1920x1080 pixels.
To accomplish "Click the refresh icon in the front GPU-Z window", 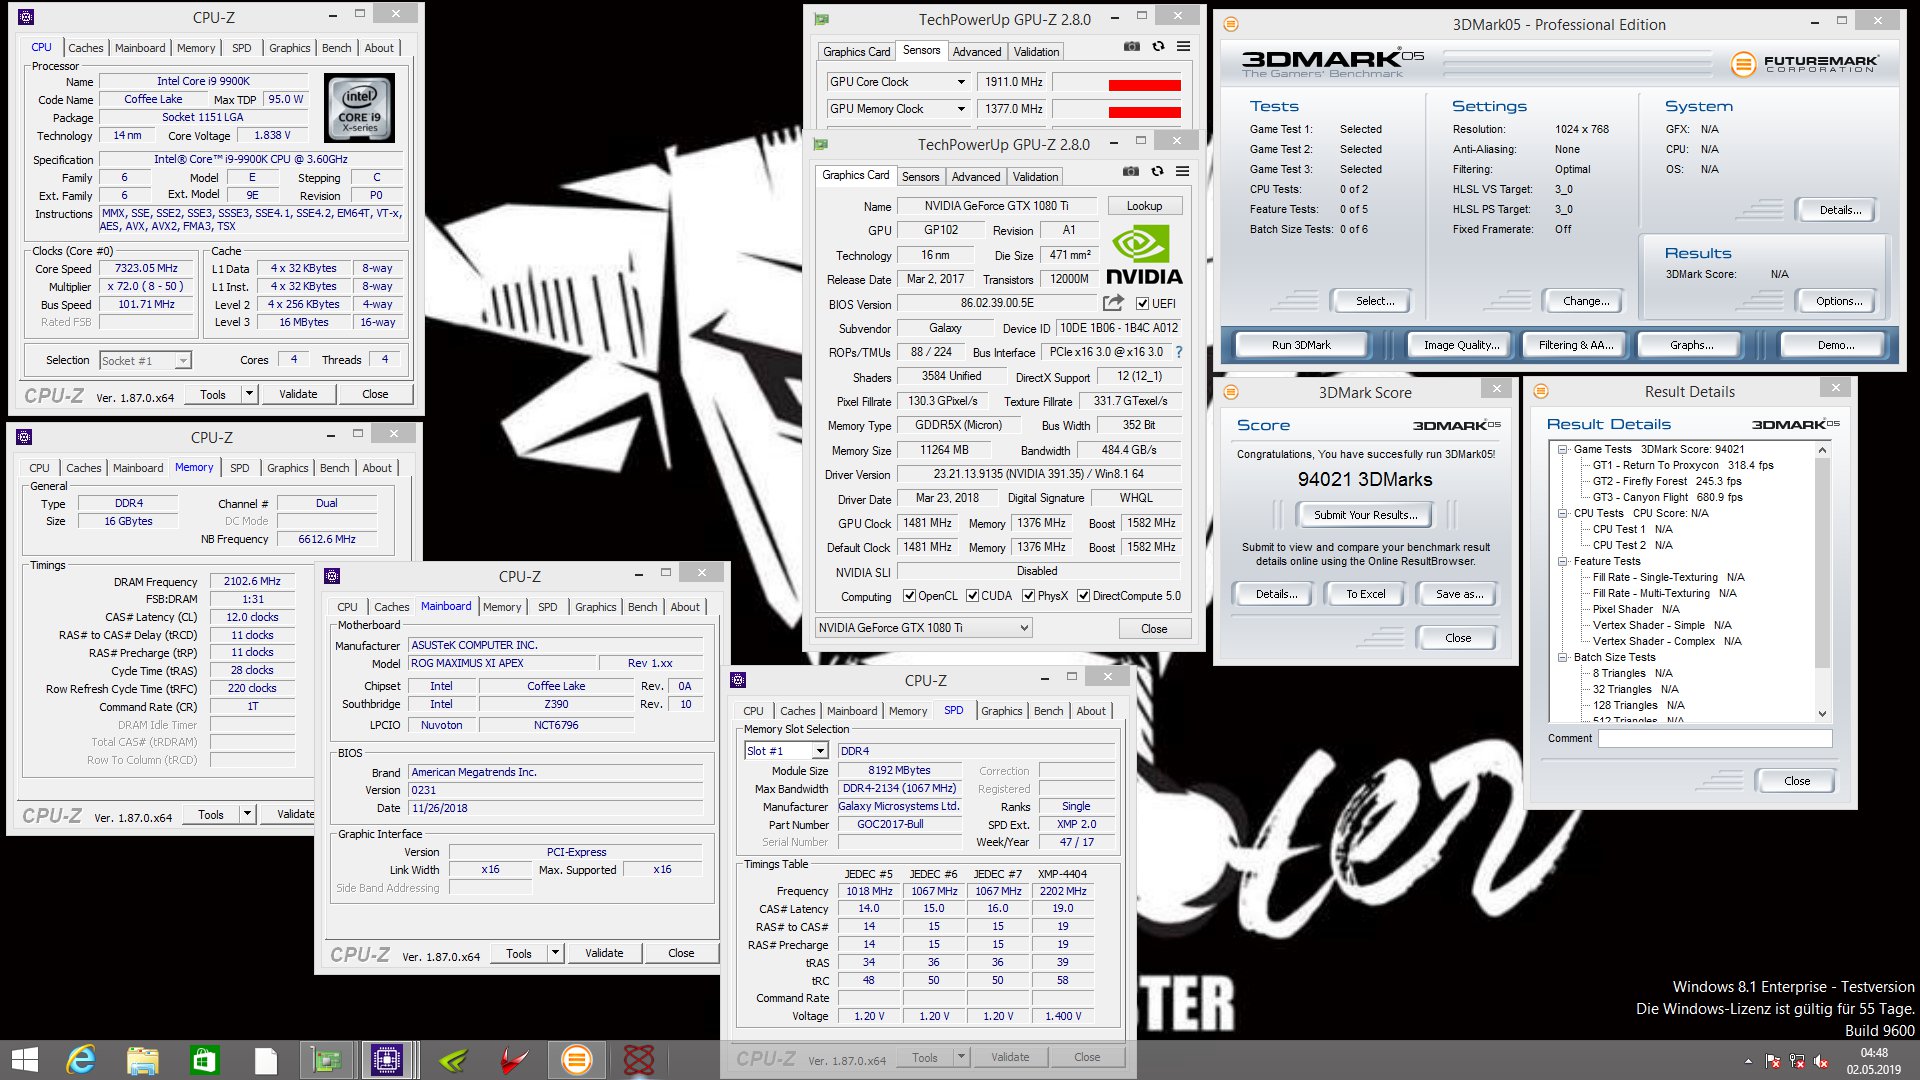I will [1157, 171].
